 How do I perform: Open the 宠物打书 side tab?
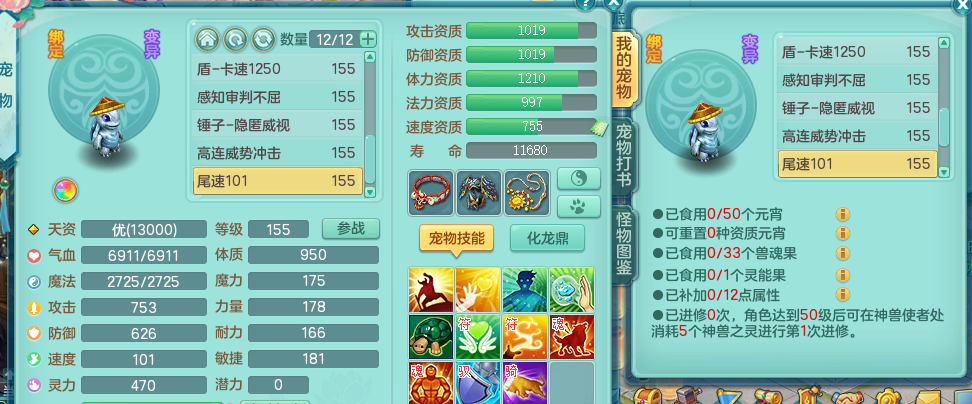(622, 157)
